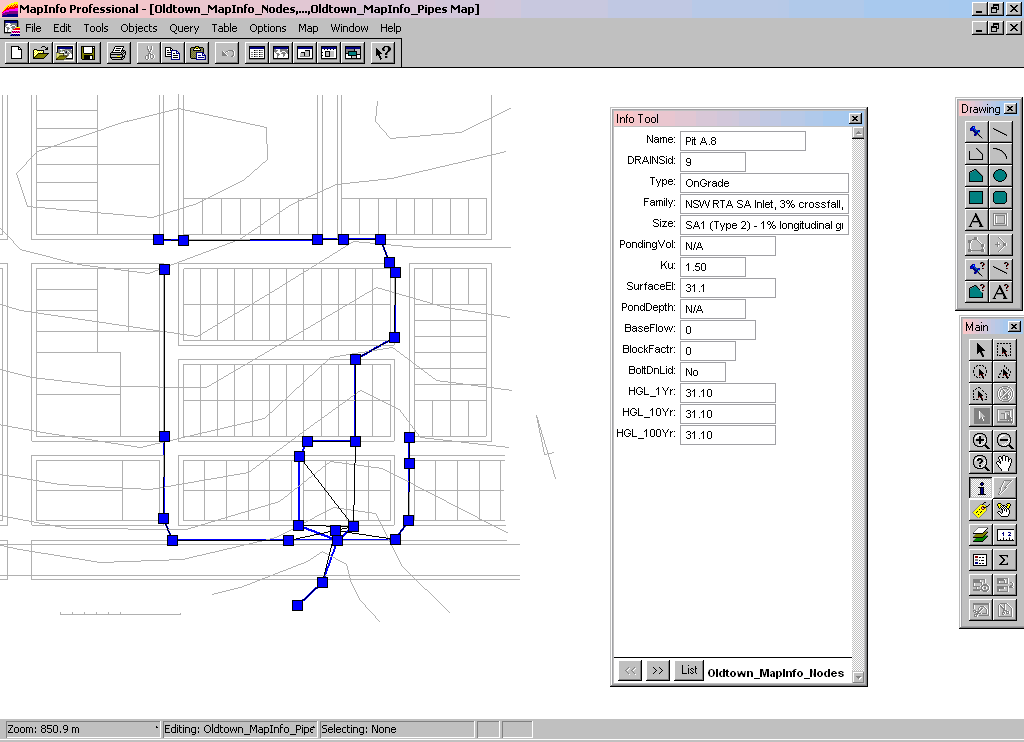
Task: Open the Editing layer status bar dropdown
Action: pos(240,729)
